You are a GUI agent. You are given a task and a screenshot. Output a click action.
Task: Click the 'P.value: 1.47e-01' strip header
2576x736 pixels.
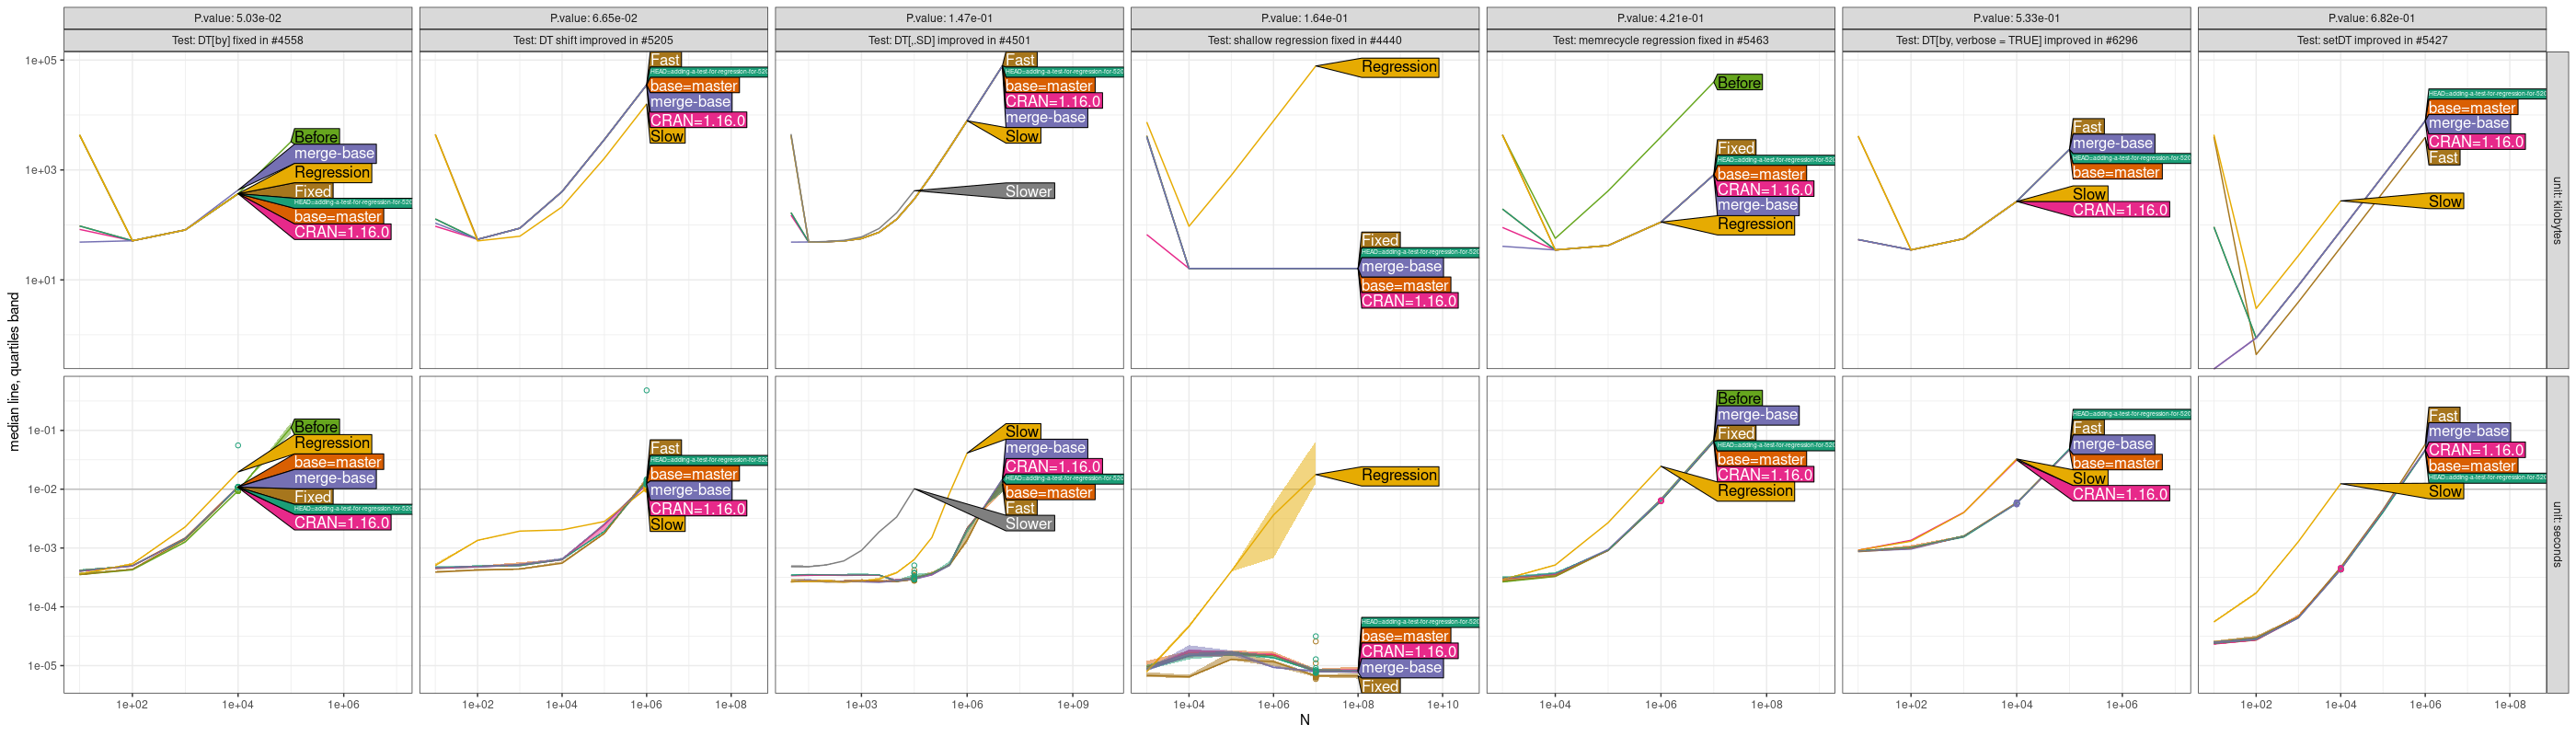949,18
